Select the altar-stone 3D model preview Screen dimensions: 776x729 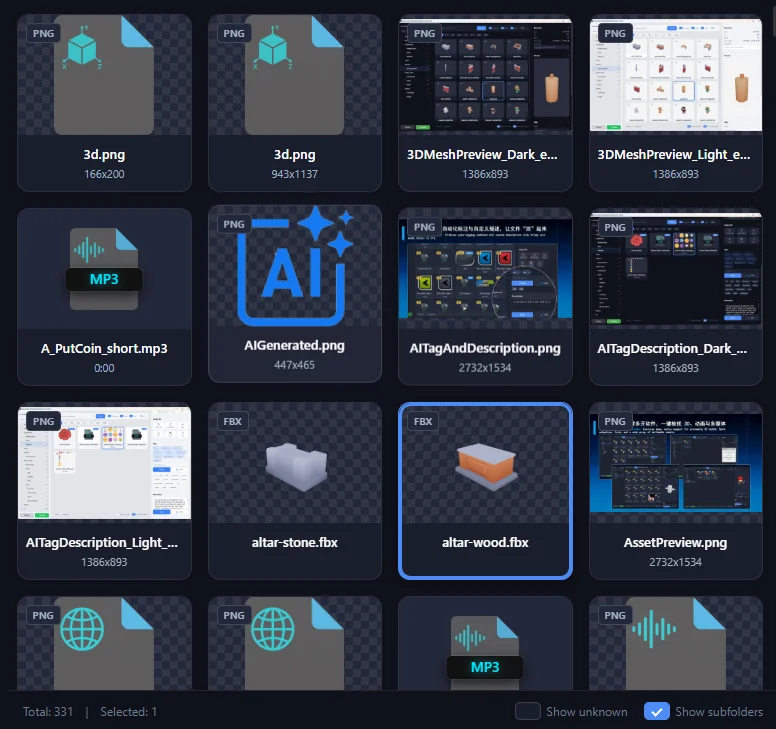tap(296, 467)
